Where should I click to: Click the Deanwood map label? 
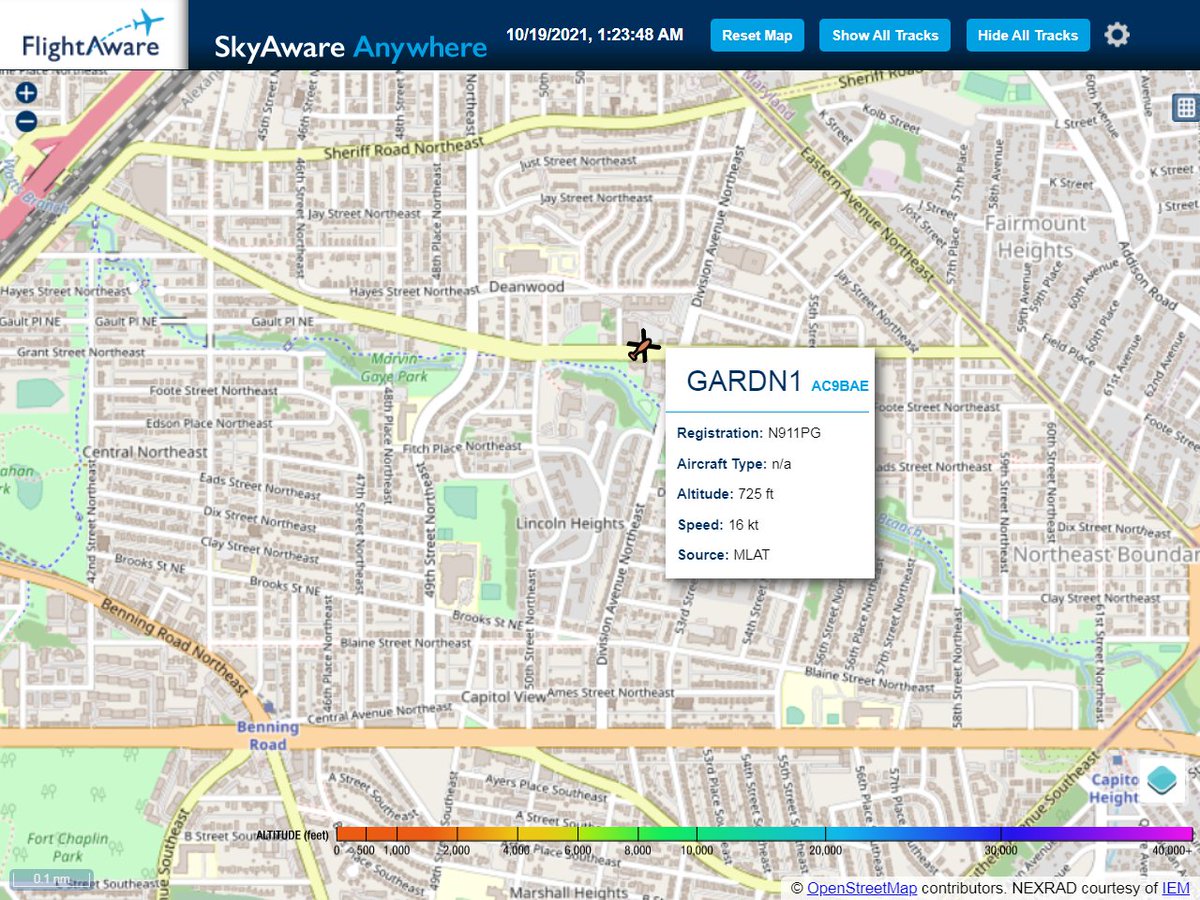(x=527, y=287)
